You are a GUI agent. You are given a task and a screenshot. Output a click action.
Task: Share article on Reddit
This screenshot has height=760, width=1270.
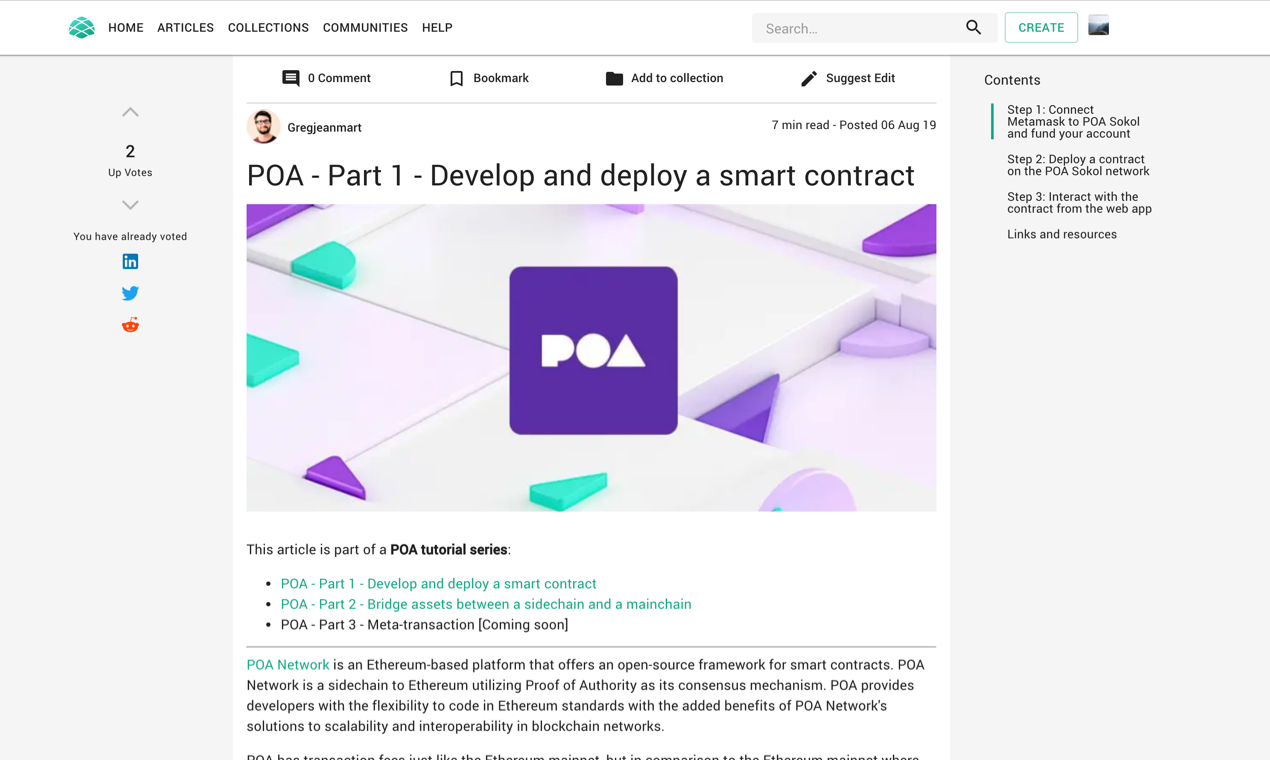click(x=130, y=325)
